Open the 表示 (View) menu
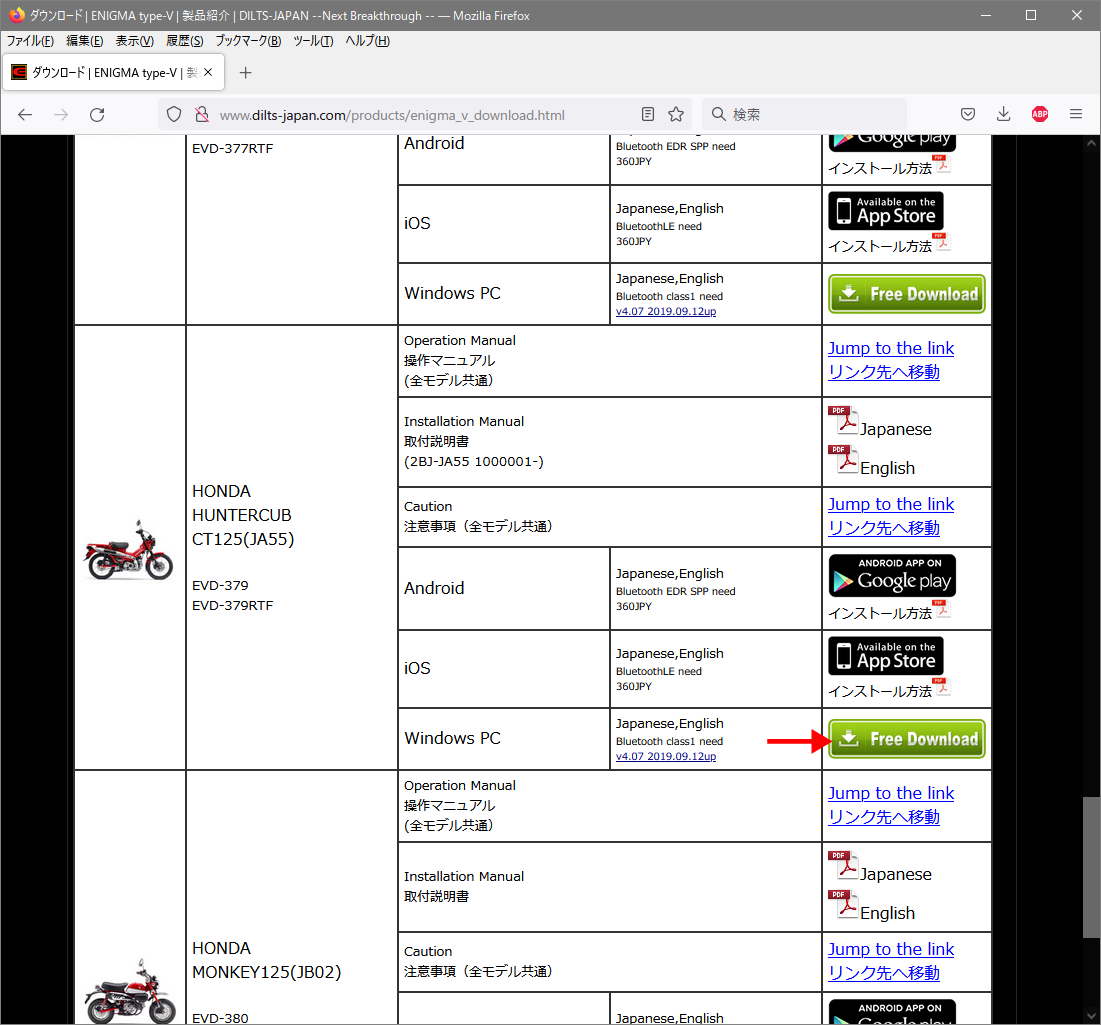 pyautogui.click(x=135, y=41)
